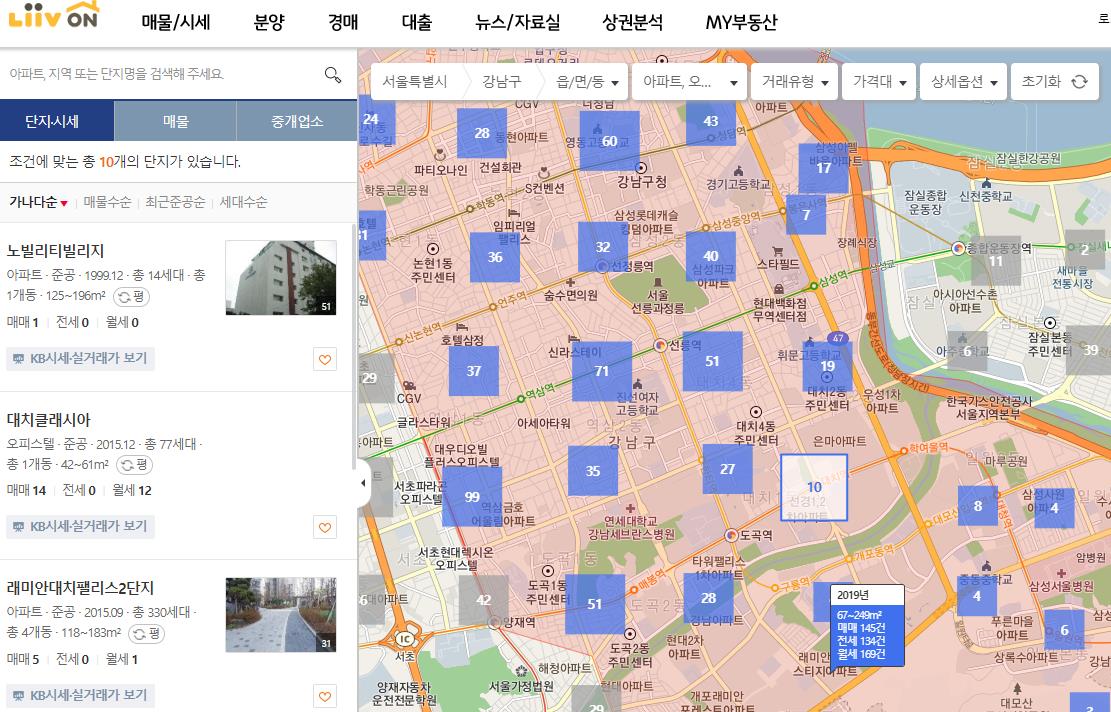Click the left list vertical scrollbar
This screenshot has width=1111, height=712.
[x=354, y=347]
